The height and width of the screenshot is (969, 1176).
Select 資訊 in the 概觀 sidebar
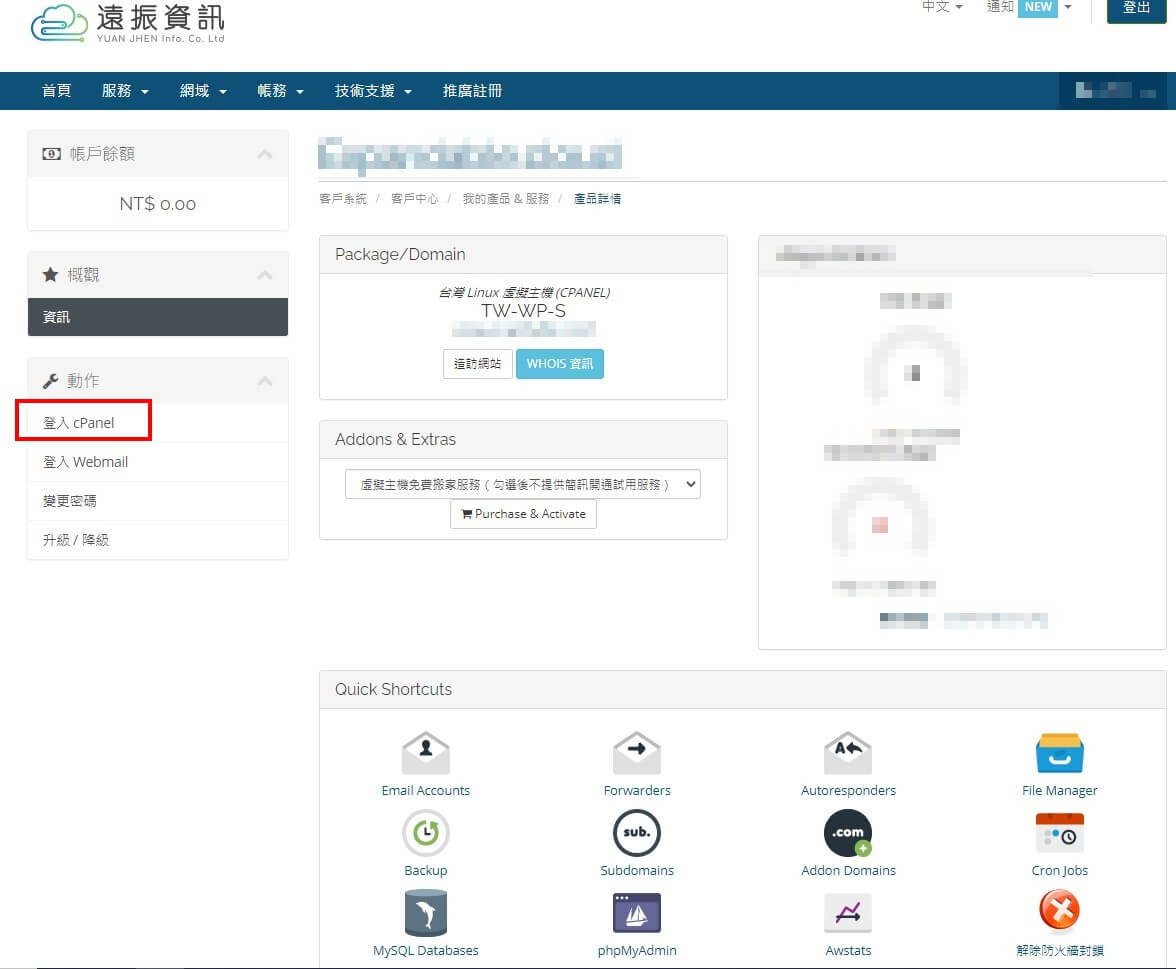158,316
